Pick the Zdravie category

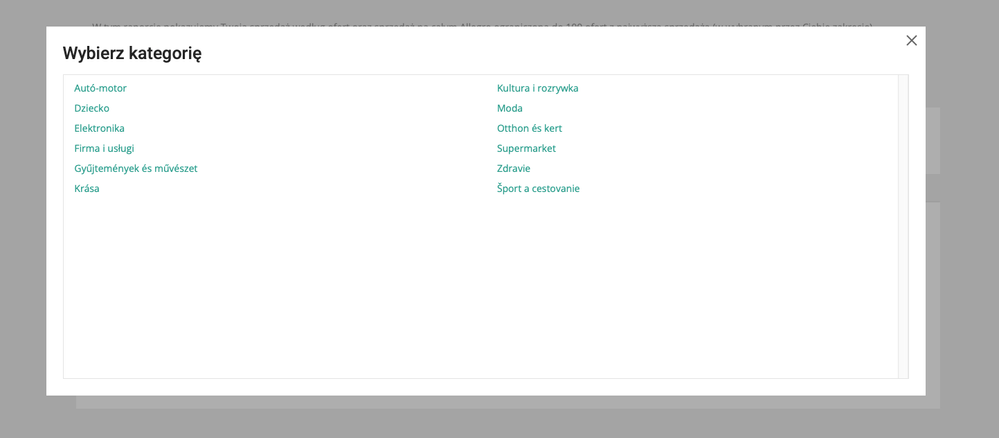pyautogui.click(x=513, y=168)
